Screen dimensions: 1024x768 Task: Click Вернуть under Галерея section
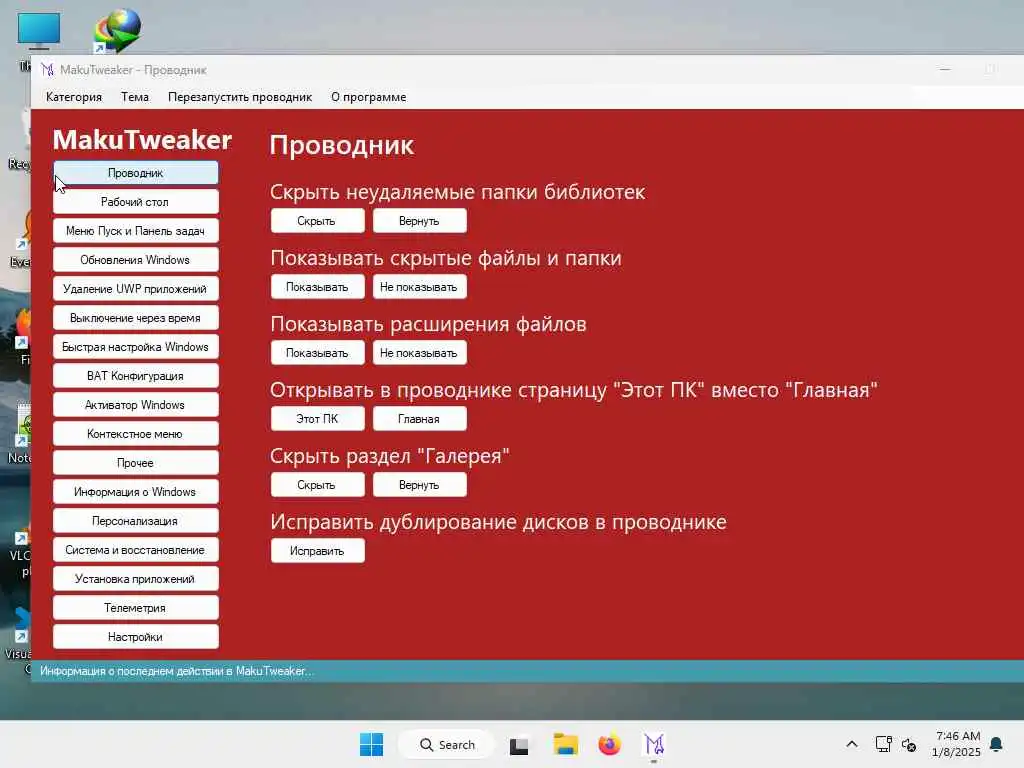pos(419,485)
